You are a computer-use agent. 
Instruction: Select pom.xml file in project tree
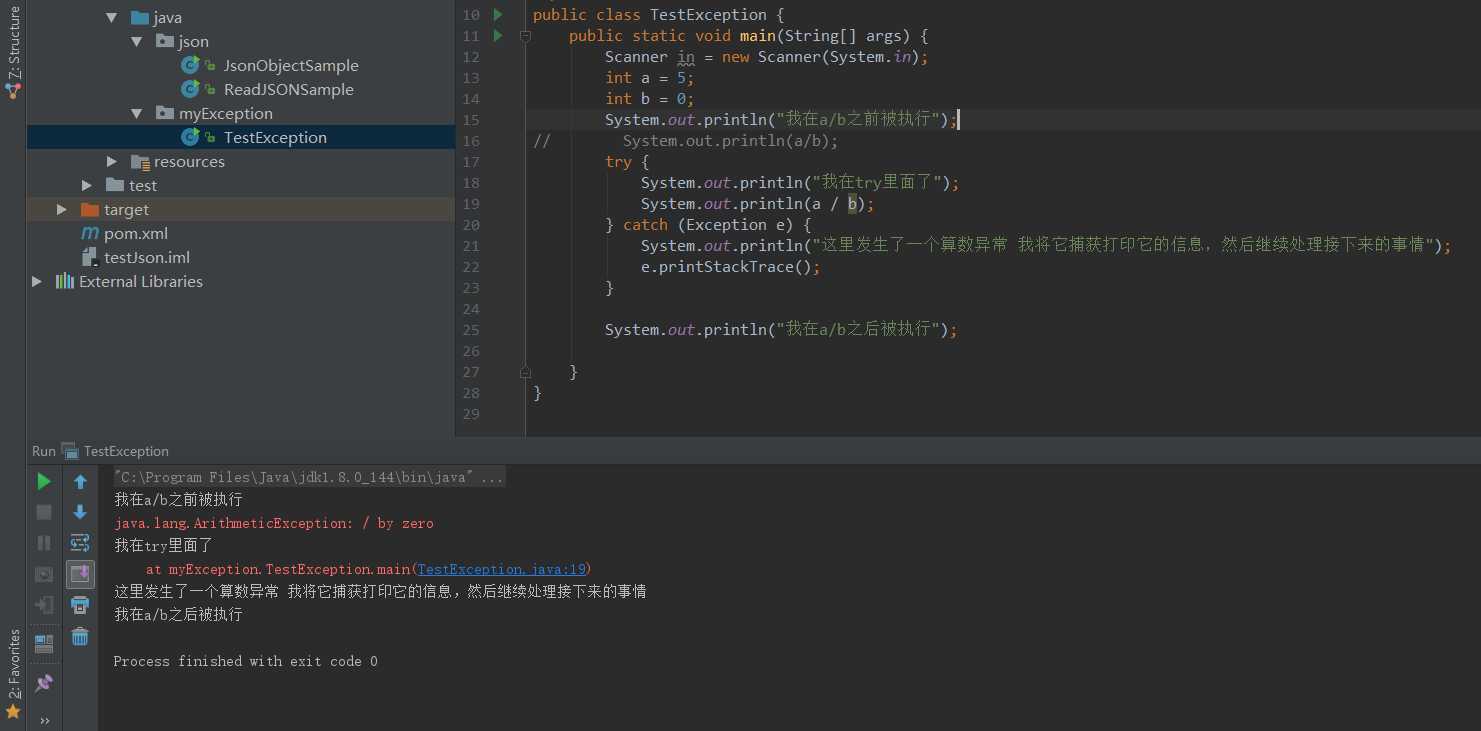coord(136,234)
